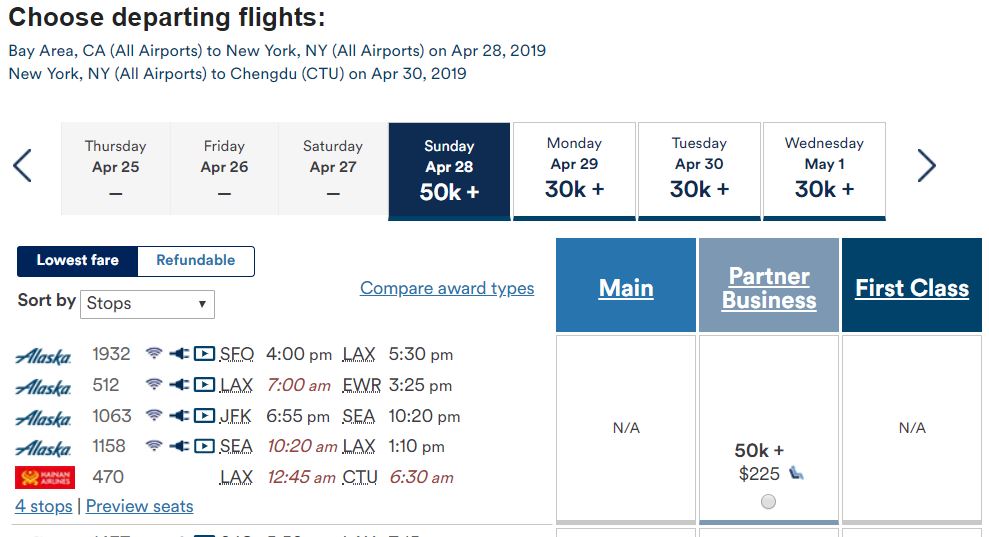Go to previous dates with the left arrow

23,166
